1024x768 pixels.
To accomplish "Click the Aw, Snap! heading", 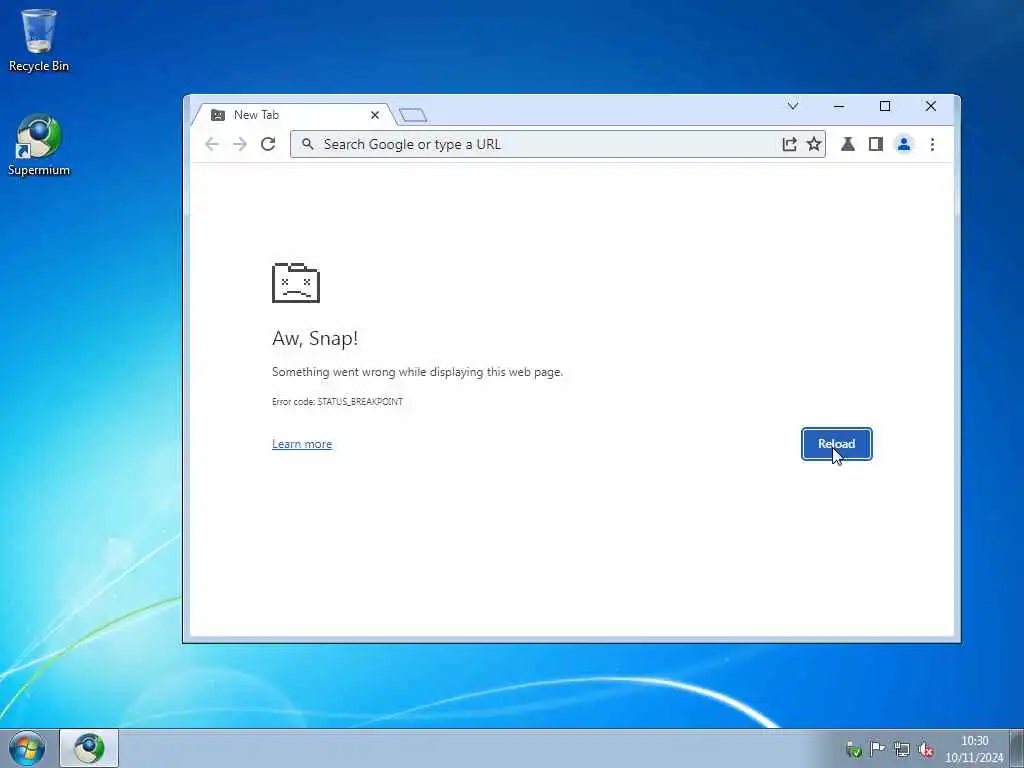I will point(315,338).
